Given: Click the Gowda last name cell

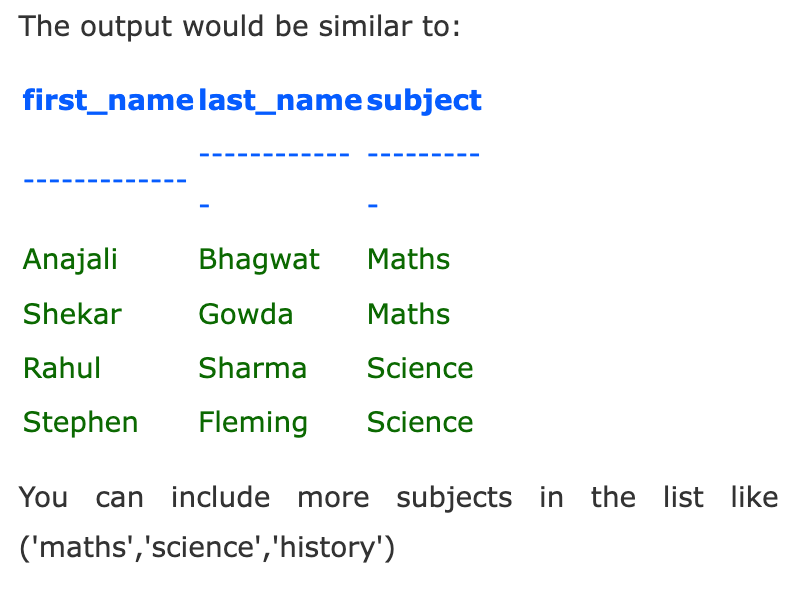Looking at the screenshot, I should point(246,315).
